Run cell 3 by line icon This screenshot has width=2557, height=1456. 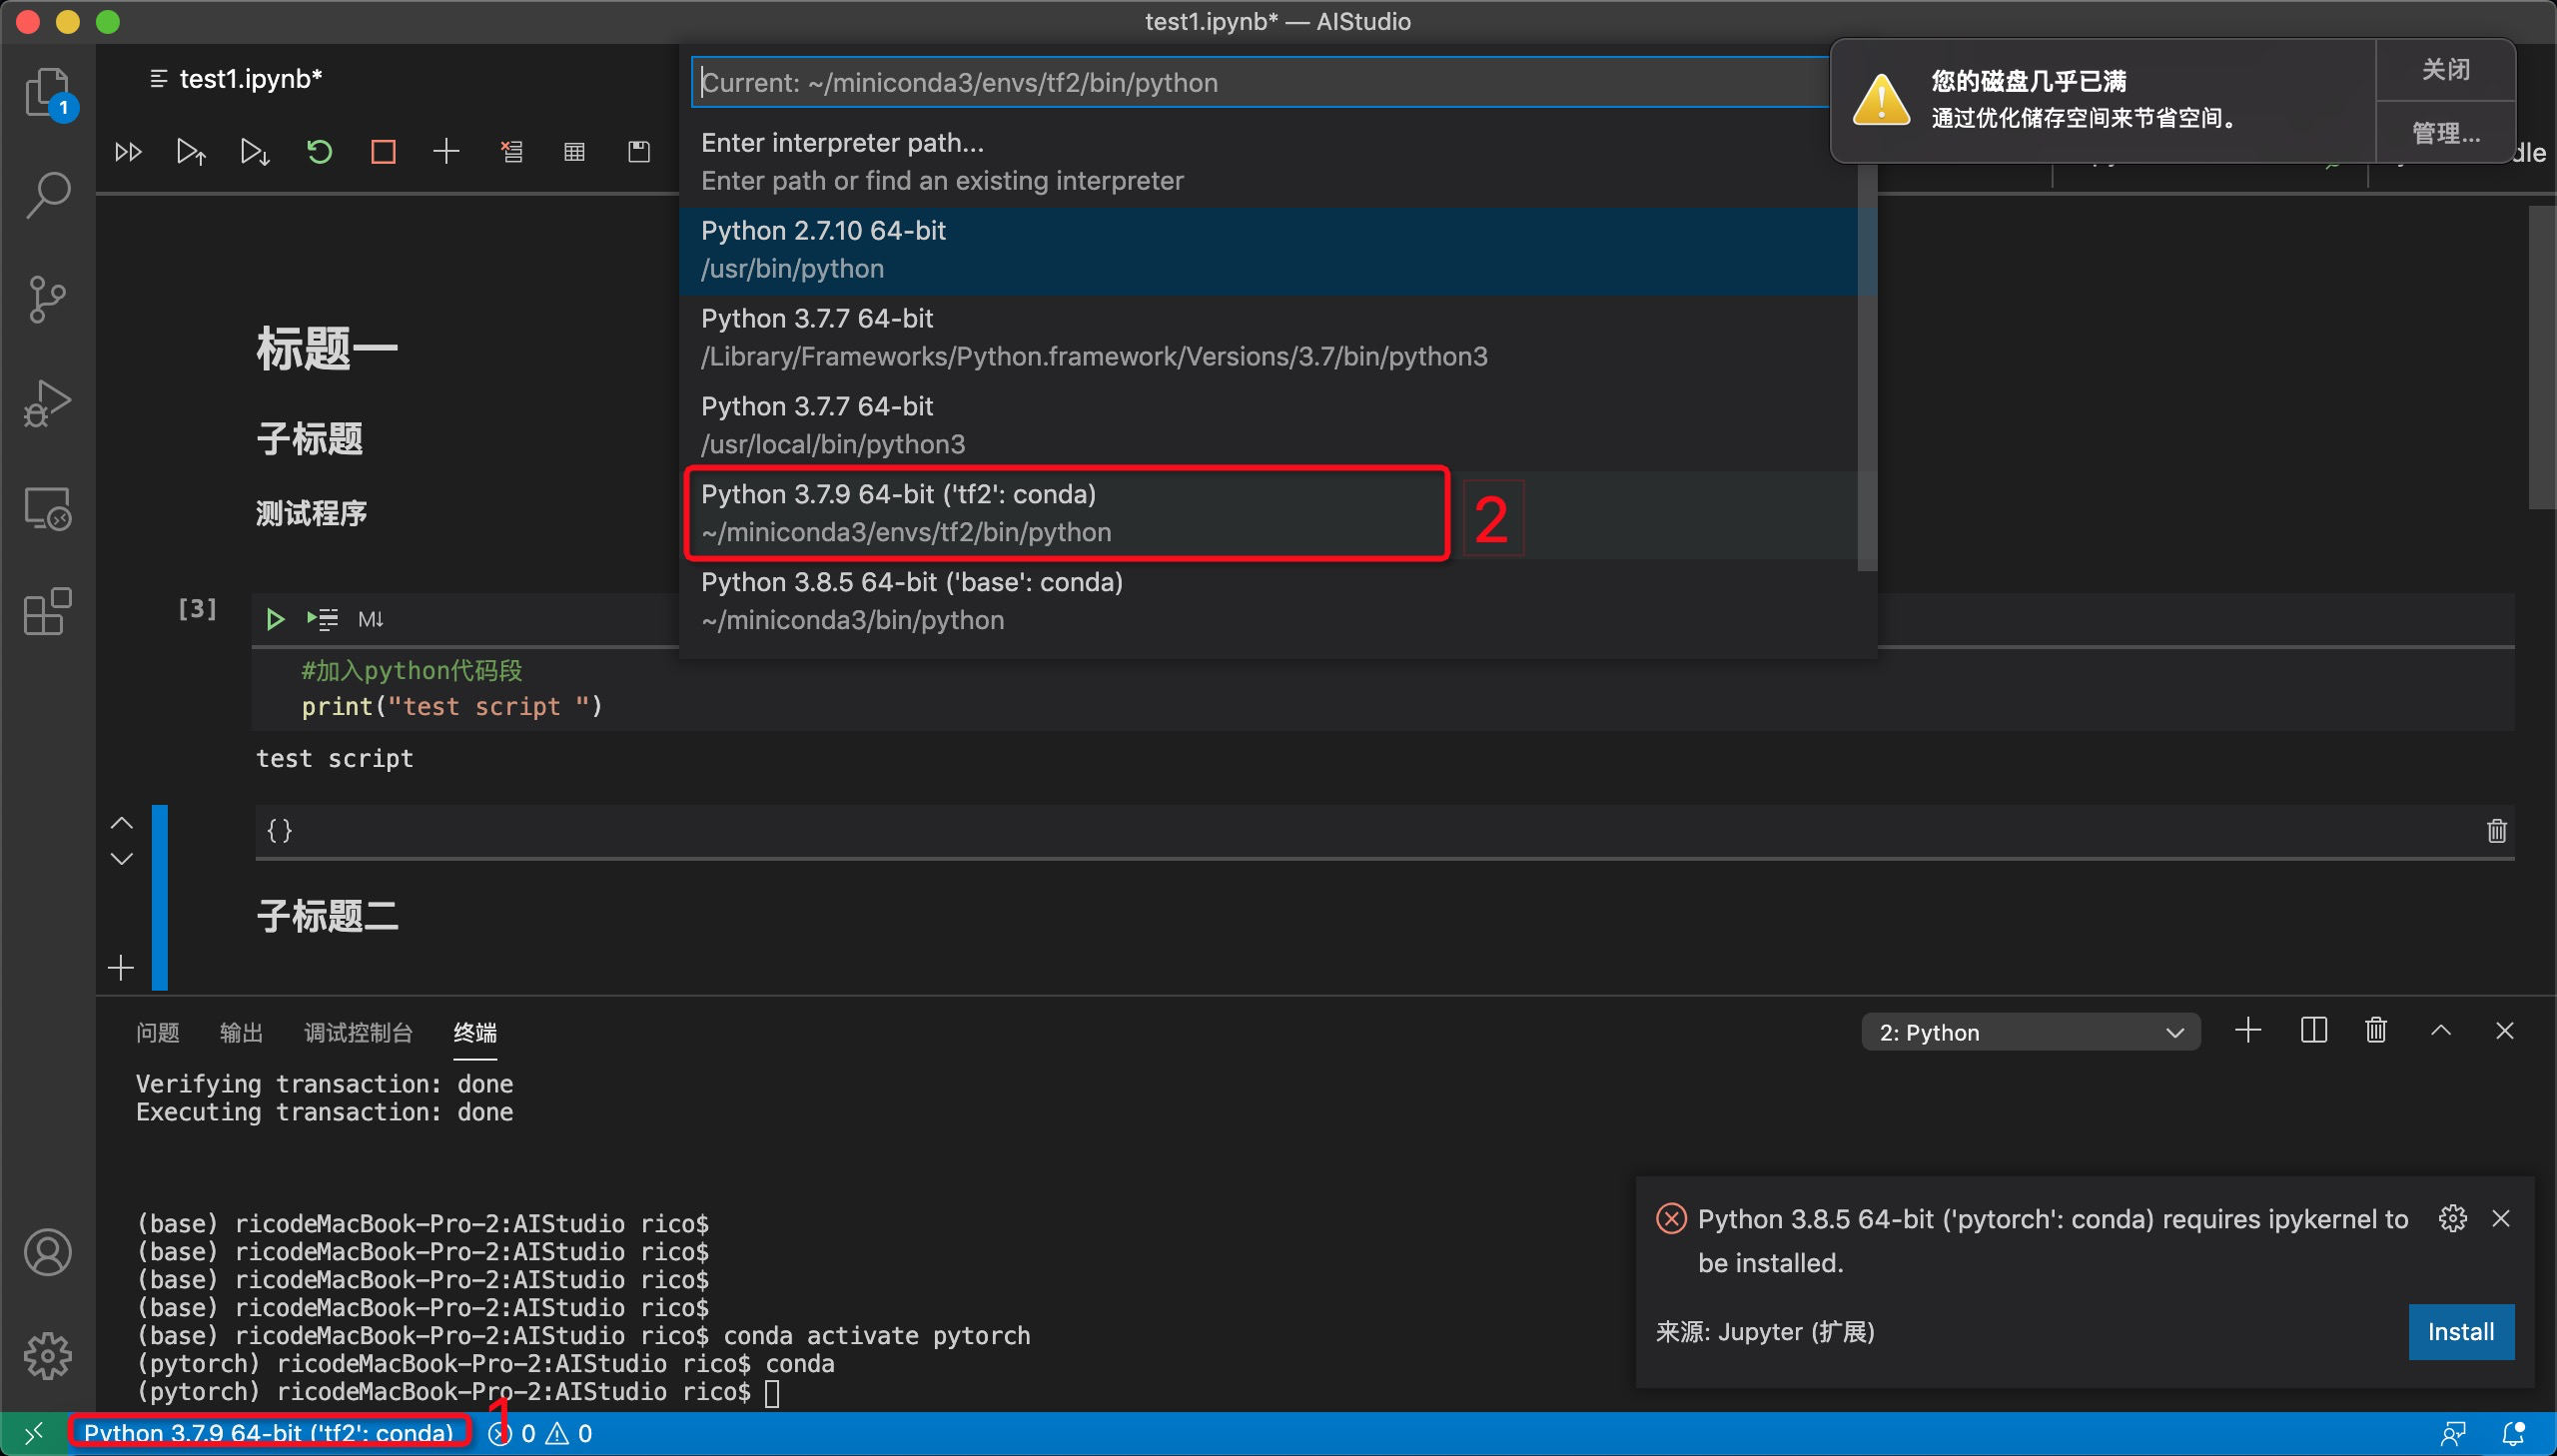click(322, 619)
